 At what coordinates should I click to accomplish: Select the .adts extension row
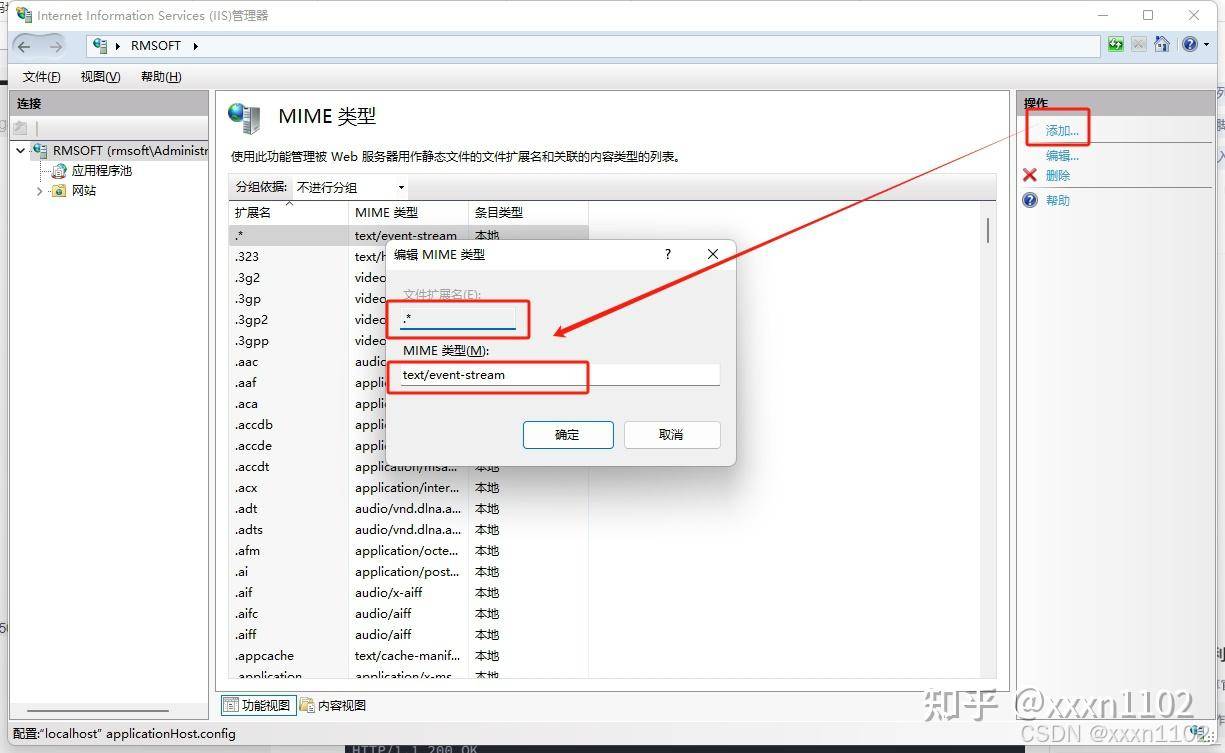click(x=408, y=530)
